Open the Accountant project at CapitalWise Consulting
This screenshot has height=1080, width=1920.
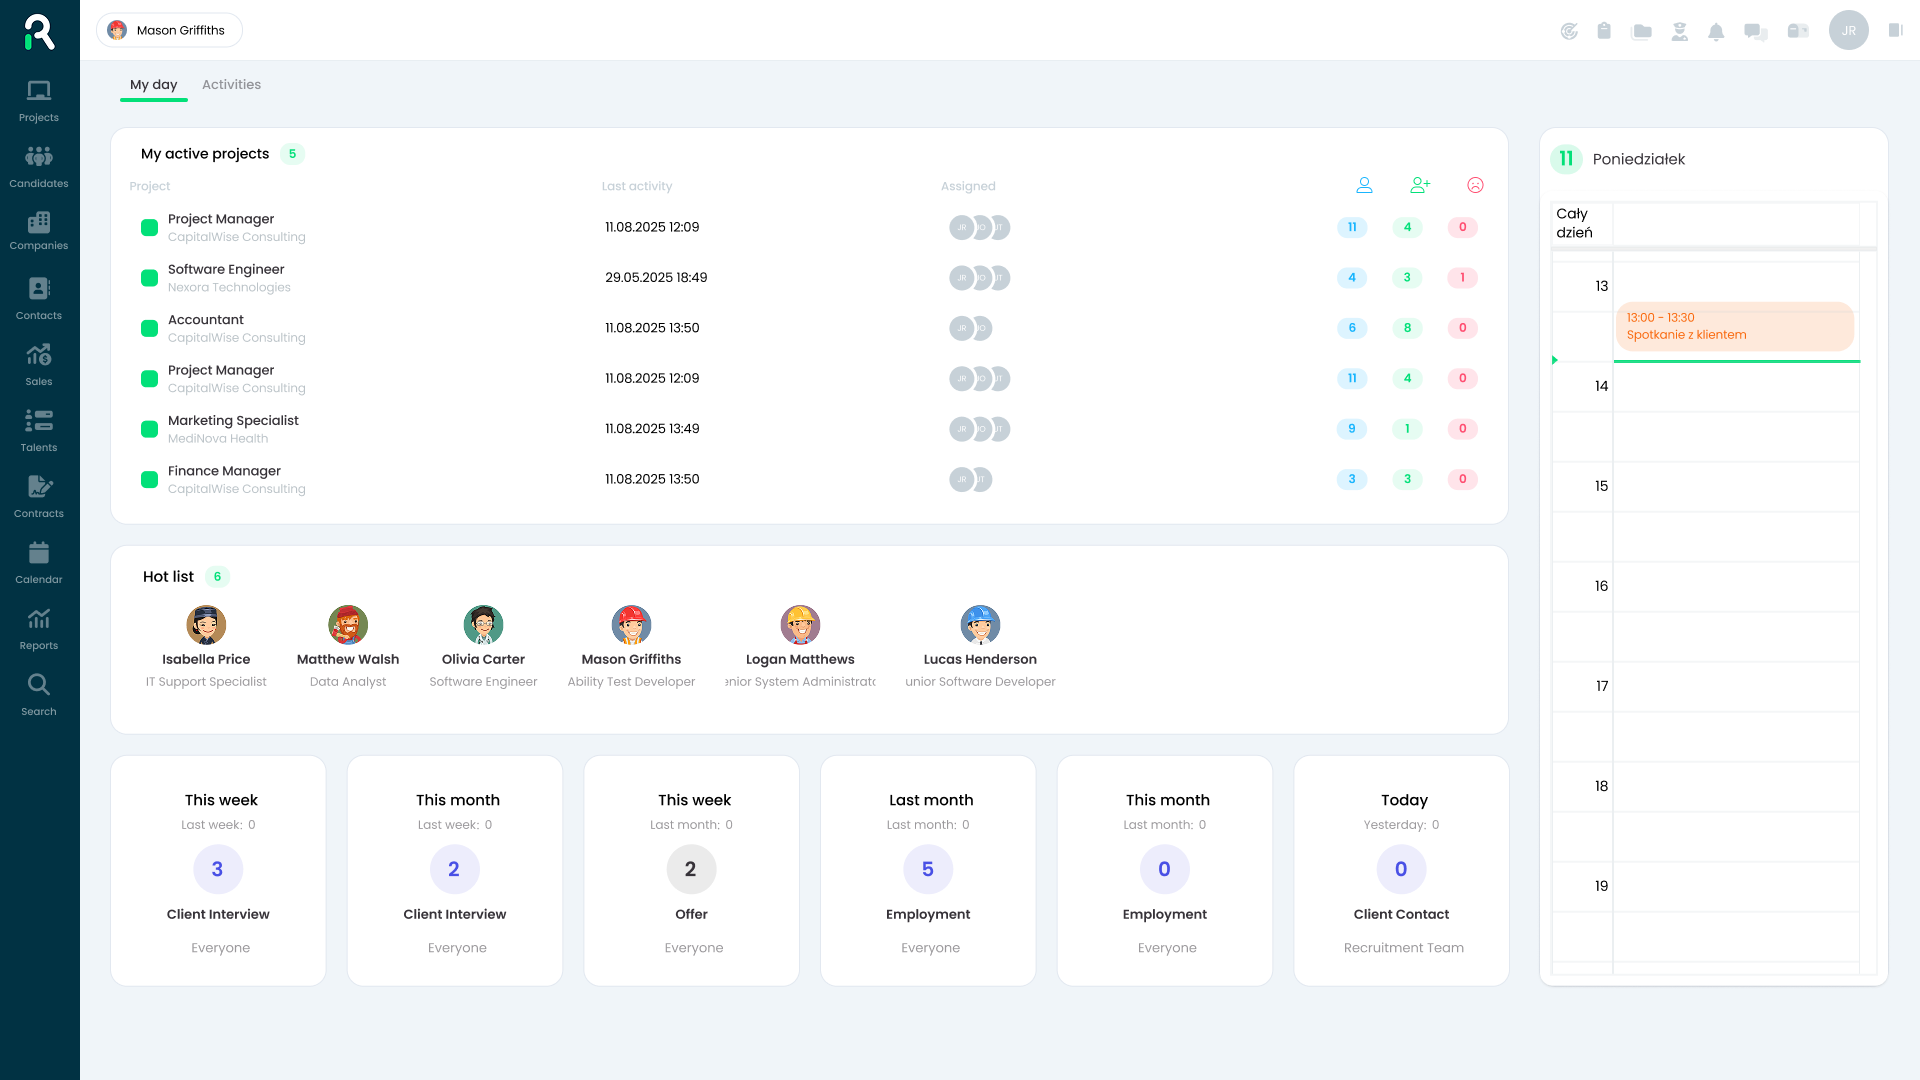(206, 320)
